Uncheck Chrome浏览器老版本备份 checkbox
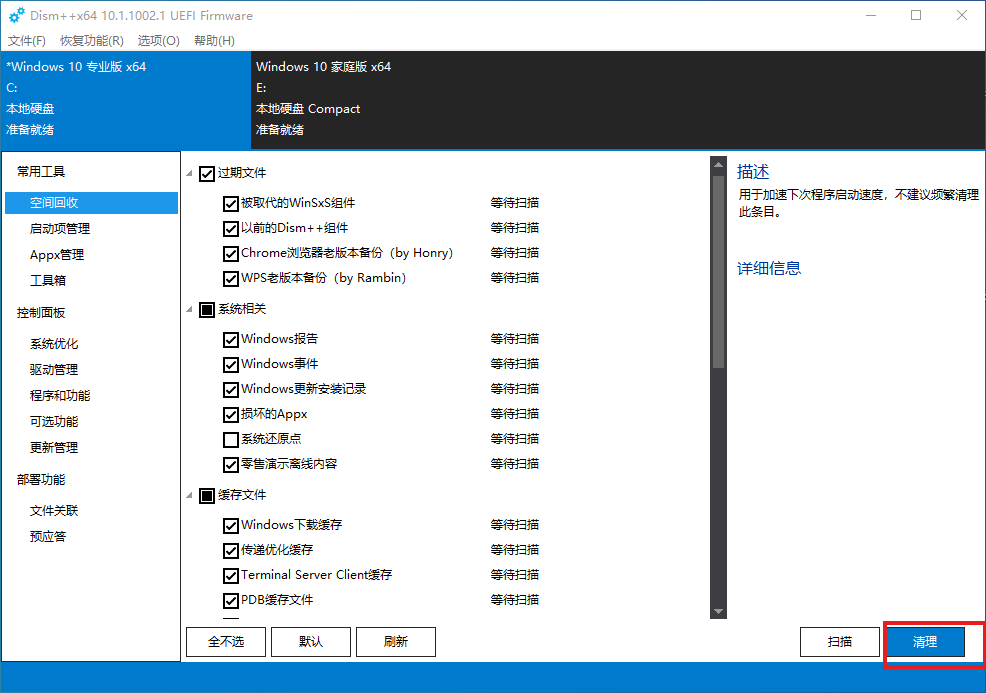The height and width of the screenshot is (693, 986). [x=231, y=253]
